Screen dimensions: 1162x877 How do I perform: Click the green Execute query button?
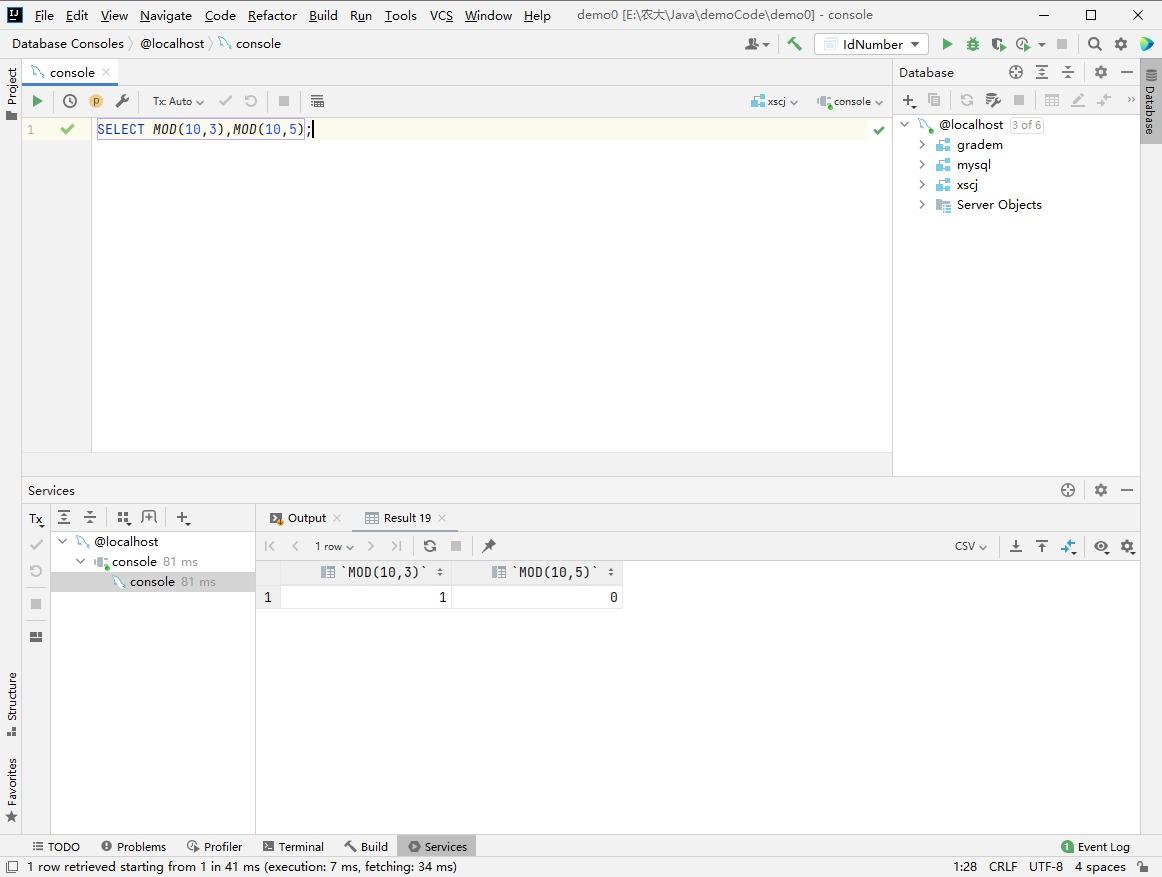37,101
